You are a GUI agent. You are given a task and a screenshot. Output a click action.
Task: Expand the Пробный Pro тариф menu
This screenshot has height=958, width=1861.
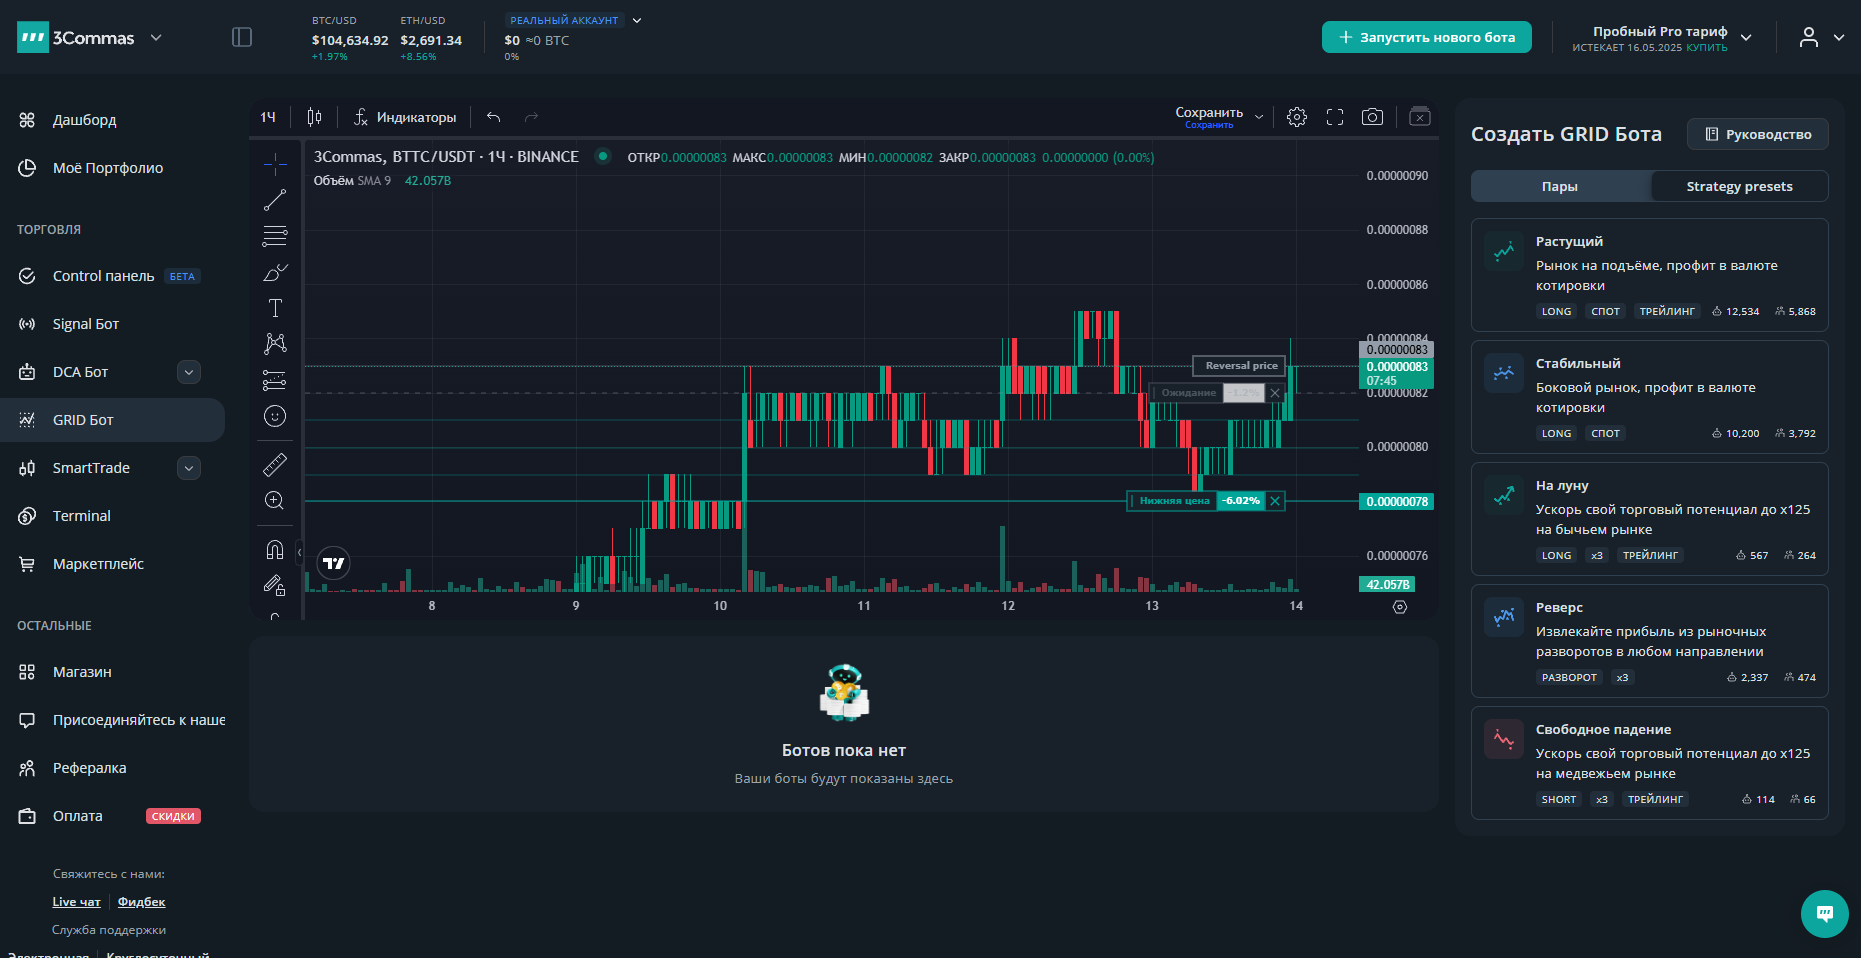coord(1746,37)
